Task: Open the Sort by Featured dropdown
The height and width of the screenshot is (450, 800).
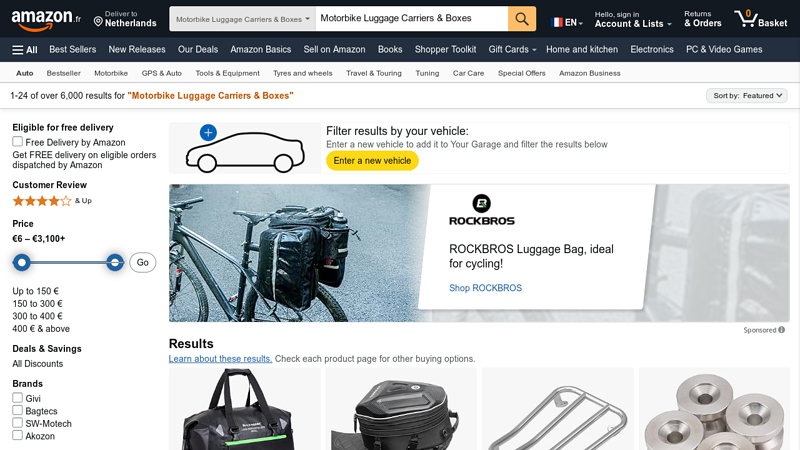Action: pyautogui.click(x=747, y=95)
